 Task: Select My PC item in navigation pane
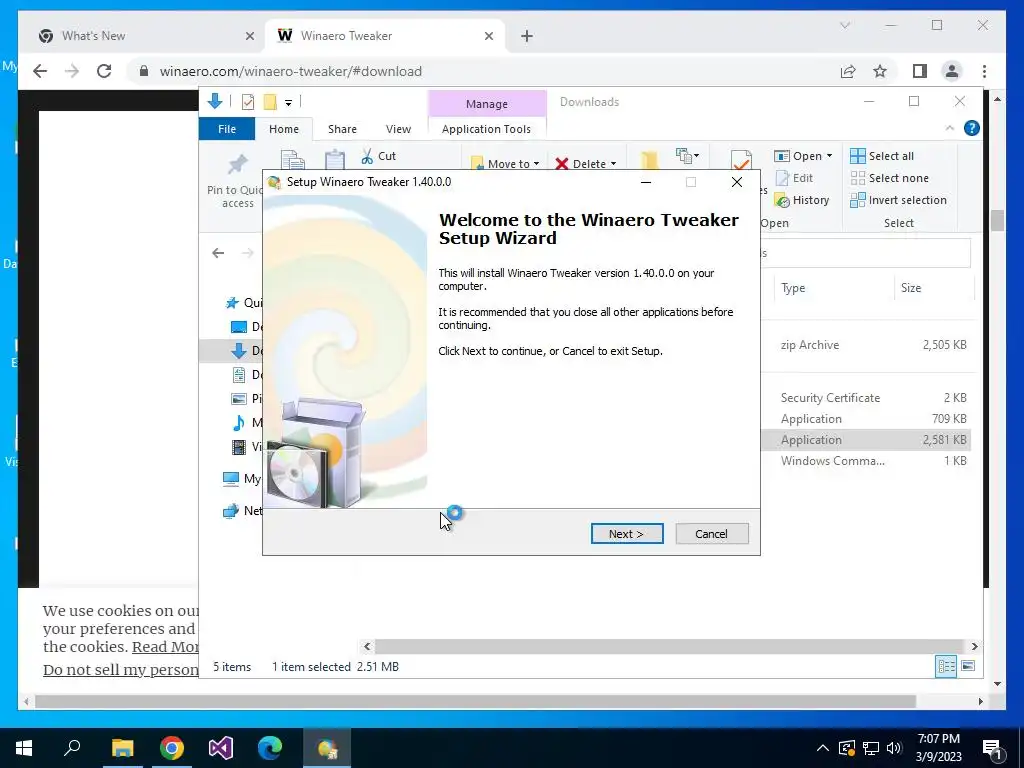point(242,479)
